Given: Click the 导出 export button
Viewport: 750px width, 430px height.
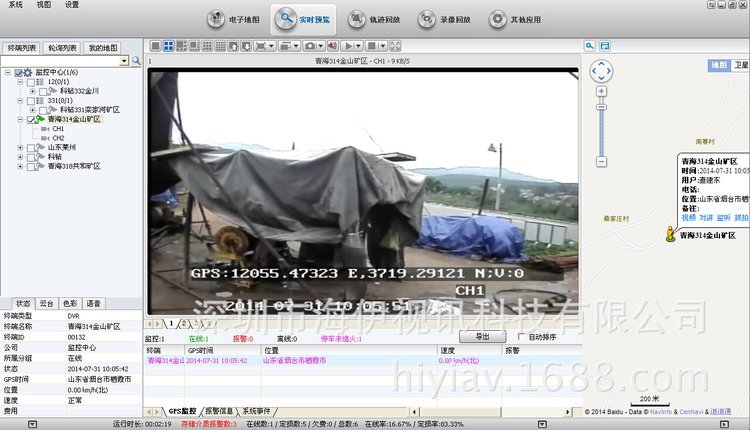Looking at the screenshot, I should click(482, 337).
